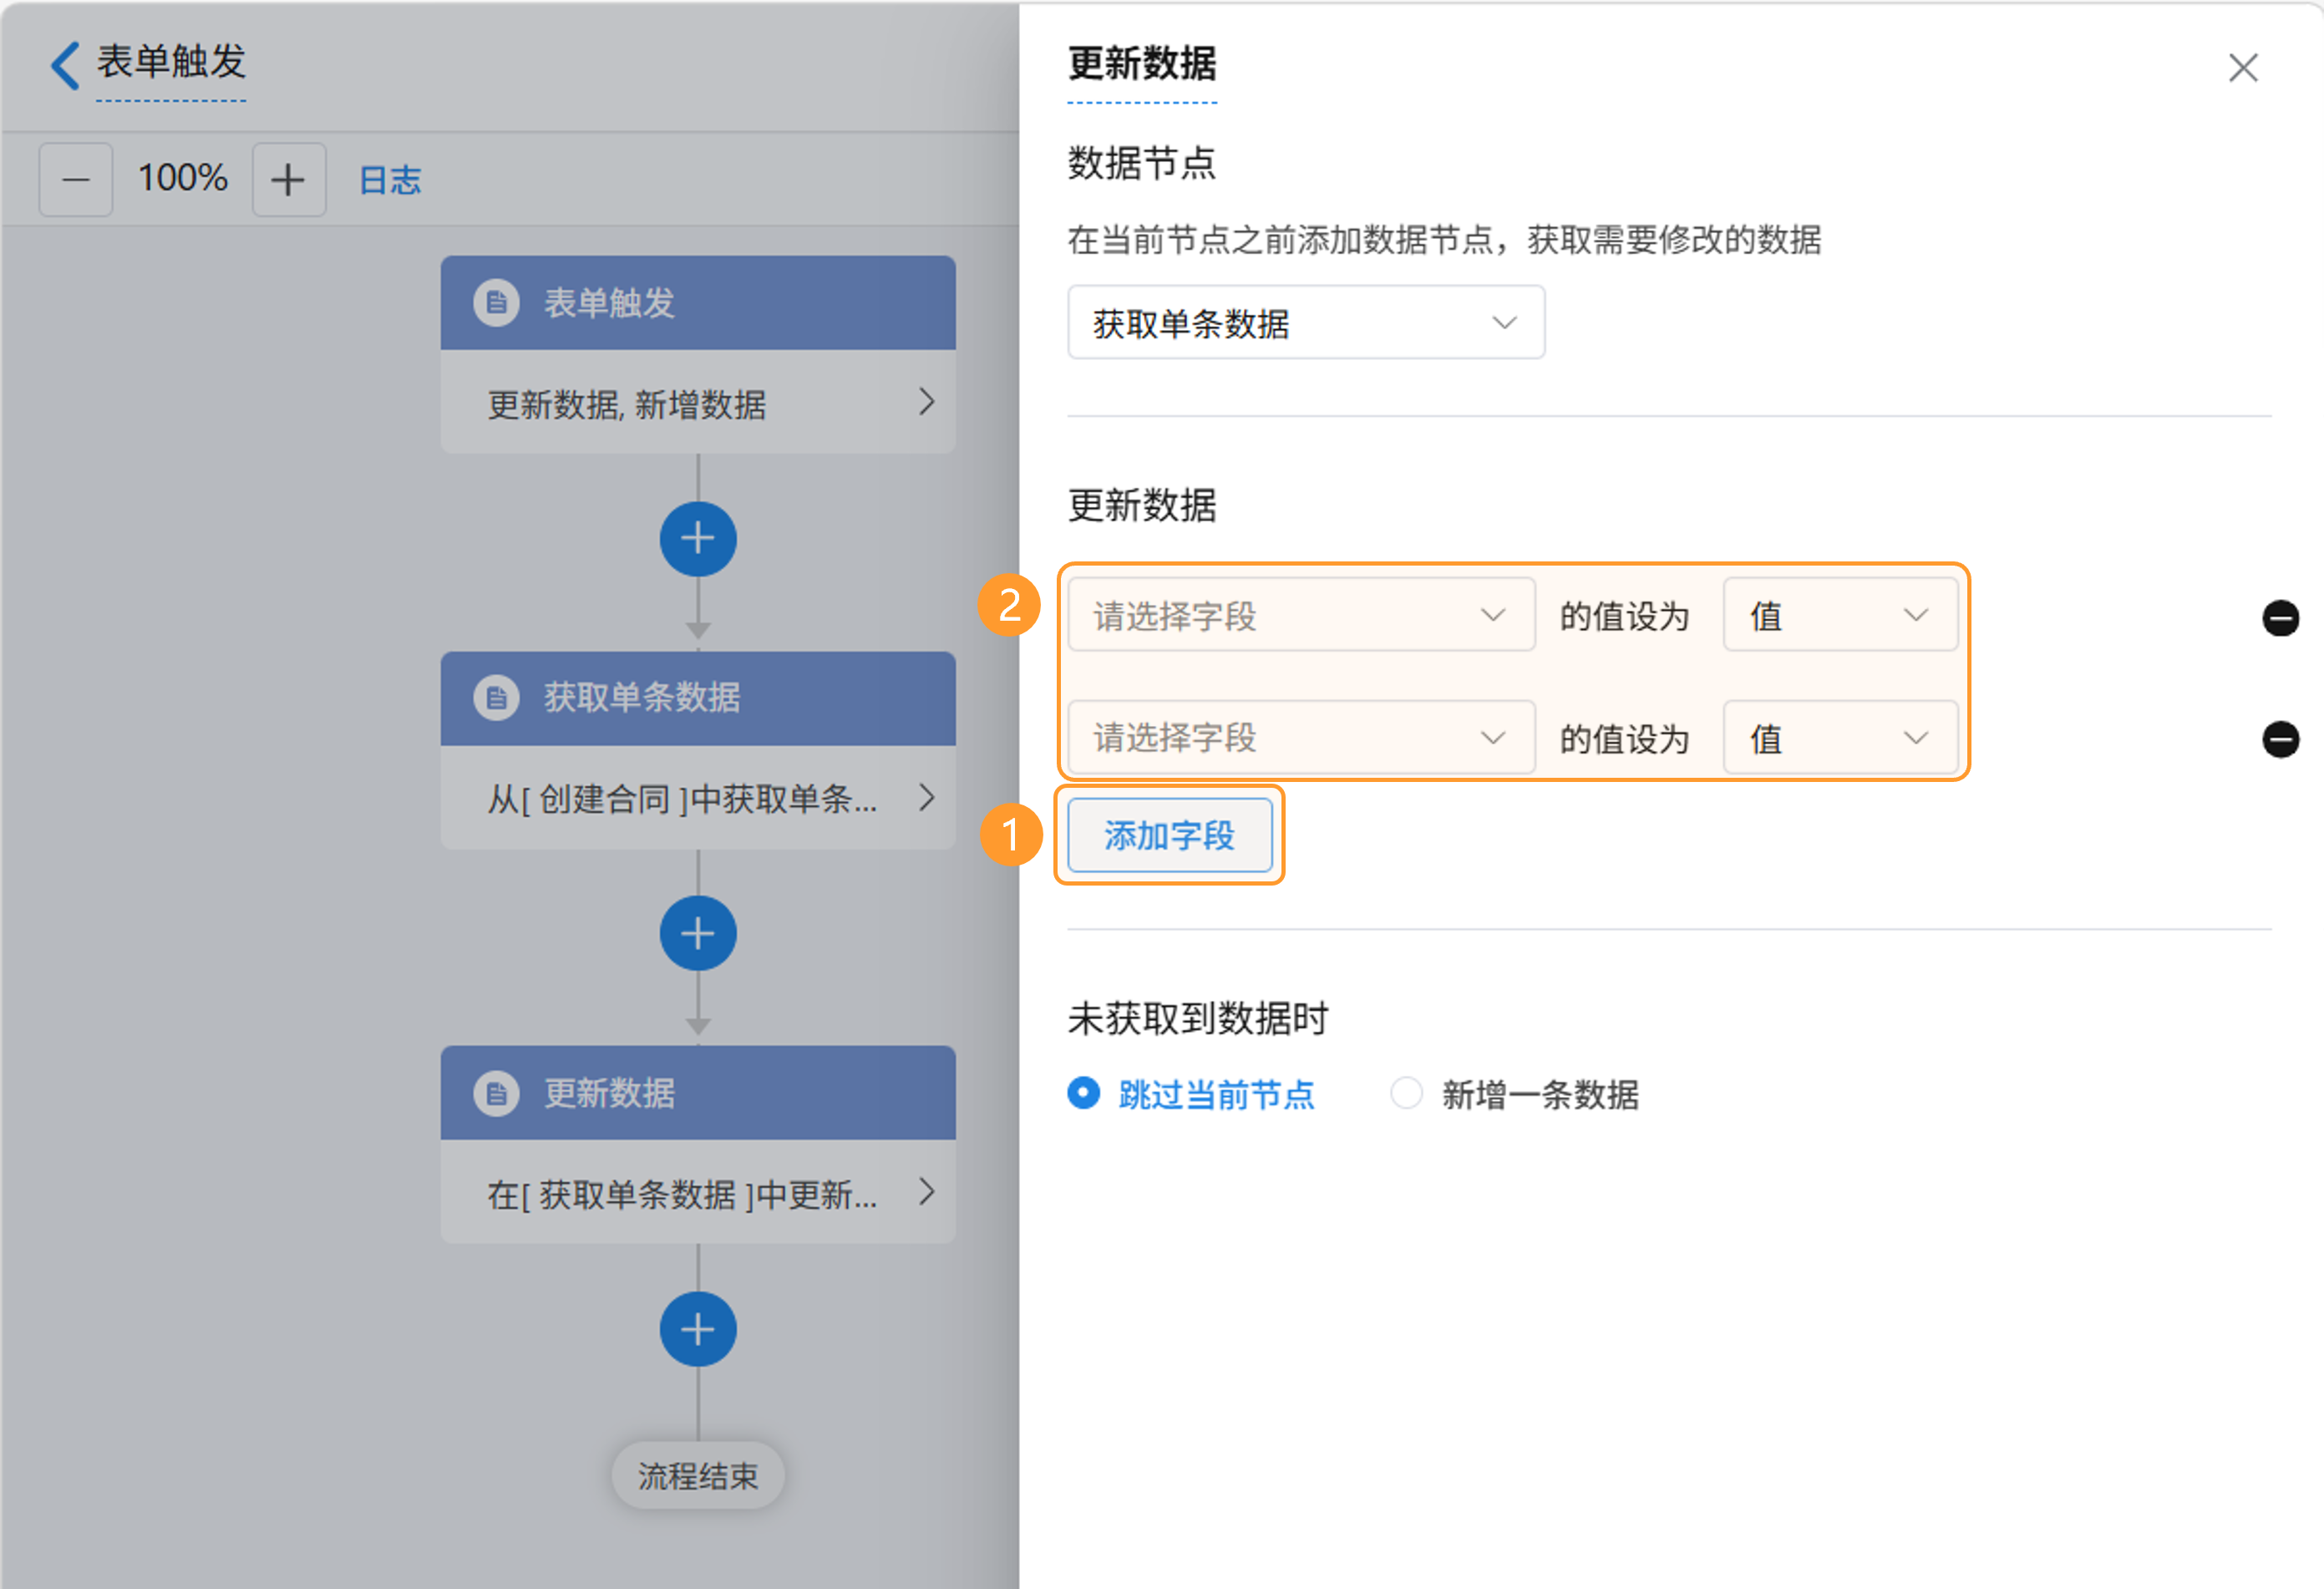Image resolution: width=2324 pixels, height=1589 pixels.
Task: Open the 日志 link
Action: pyautogui.click(x=390, y=180)
